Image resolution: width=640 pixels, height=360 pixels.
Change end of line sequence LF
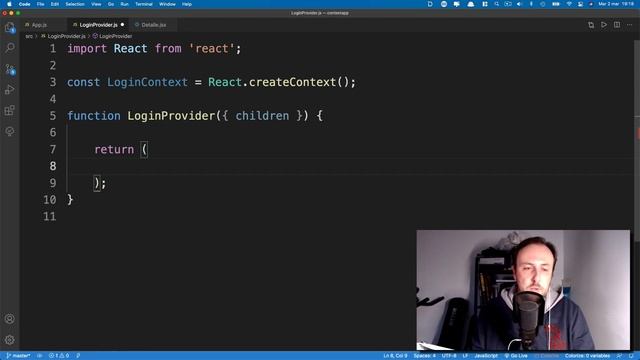pyautogui.click(x=465, y=356)
